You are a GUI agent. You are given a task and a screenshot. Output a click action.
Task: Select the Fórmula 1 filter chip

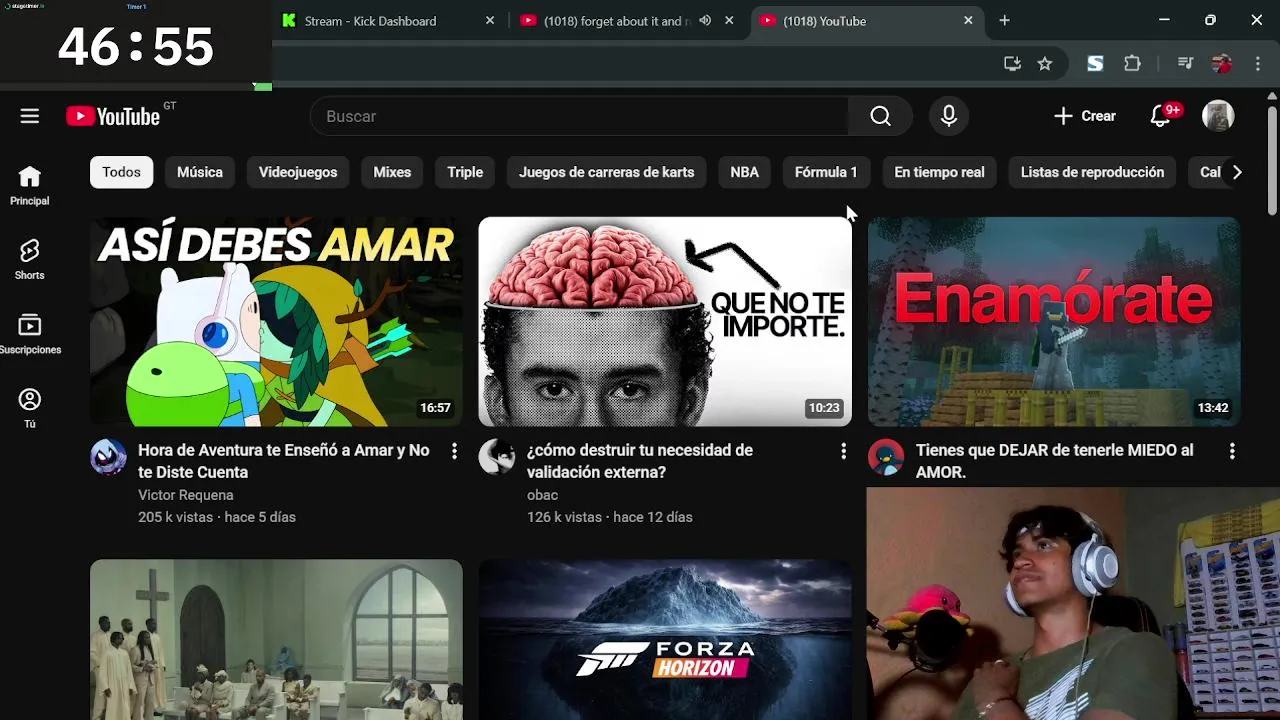pos(826,172)
